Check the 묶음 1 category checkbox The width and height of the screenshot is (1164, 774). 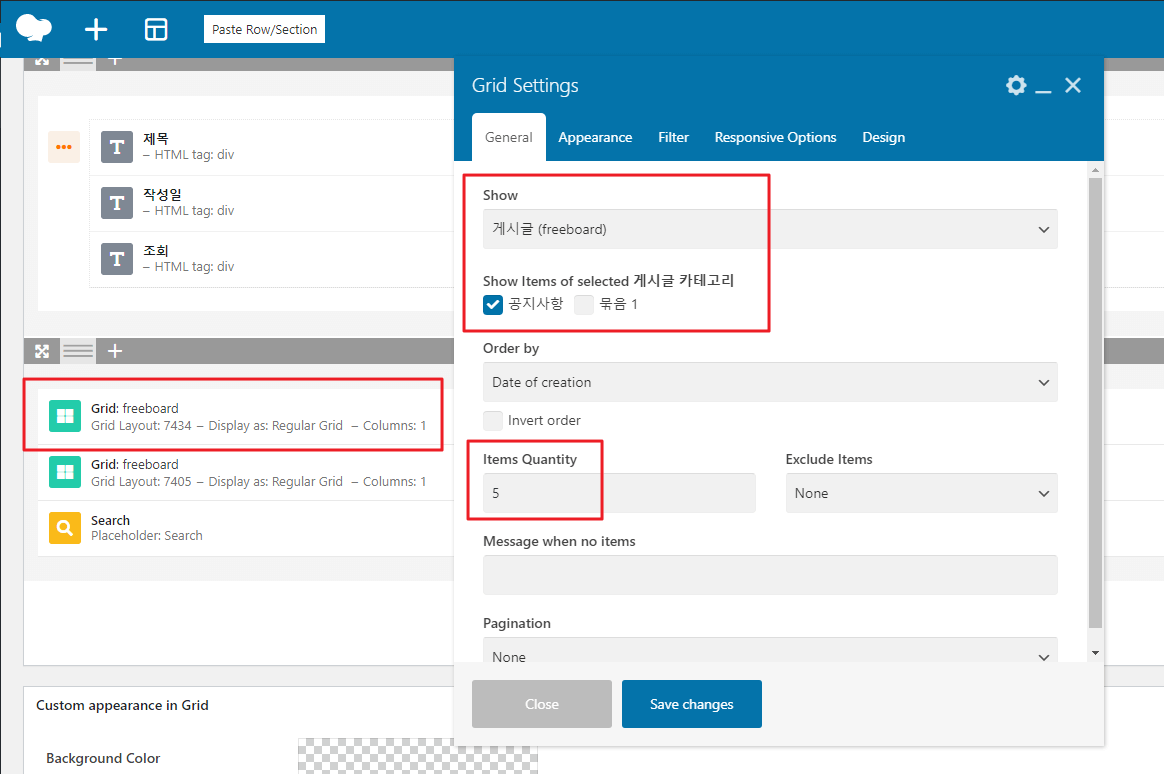[583, 304]
